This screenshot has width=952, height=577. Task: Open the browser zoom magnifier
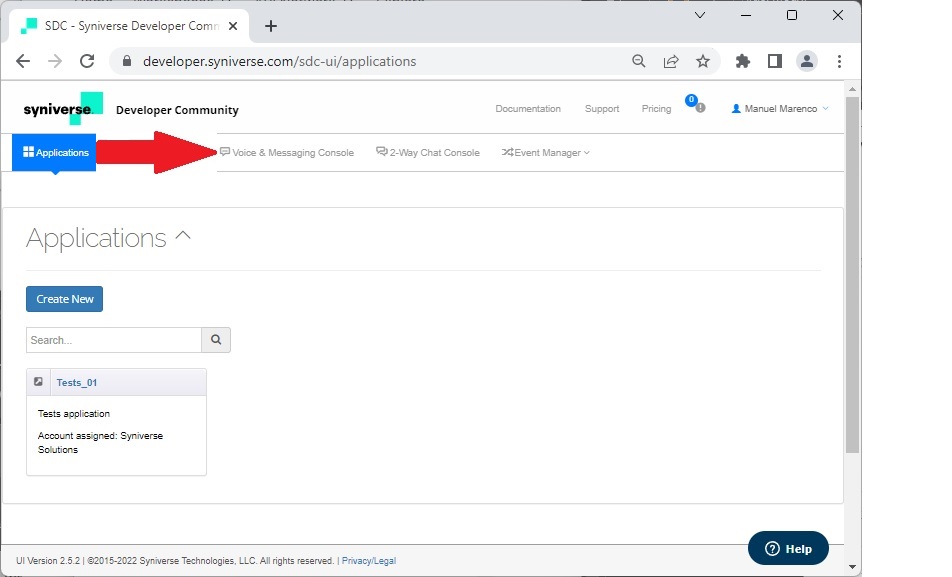[638, 61]
